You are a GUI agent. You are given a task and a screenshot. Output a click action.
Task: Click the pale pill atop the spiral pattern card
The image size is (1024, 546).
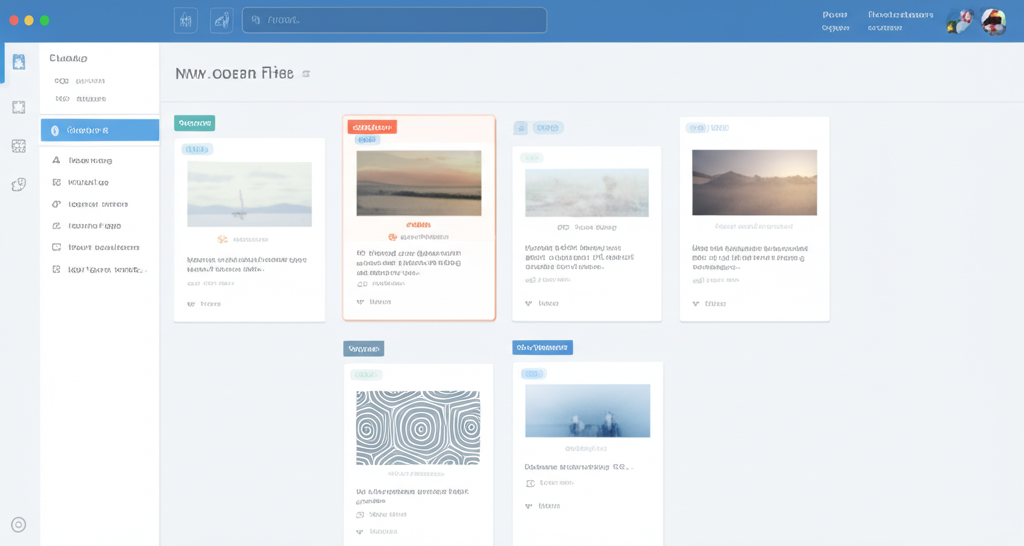[366, 375]
